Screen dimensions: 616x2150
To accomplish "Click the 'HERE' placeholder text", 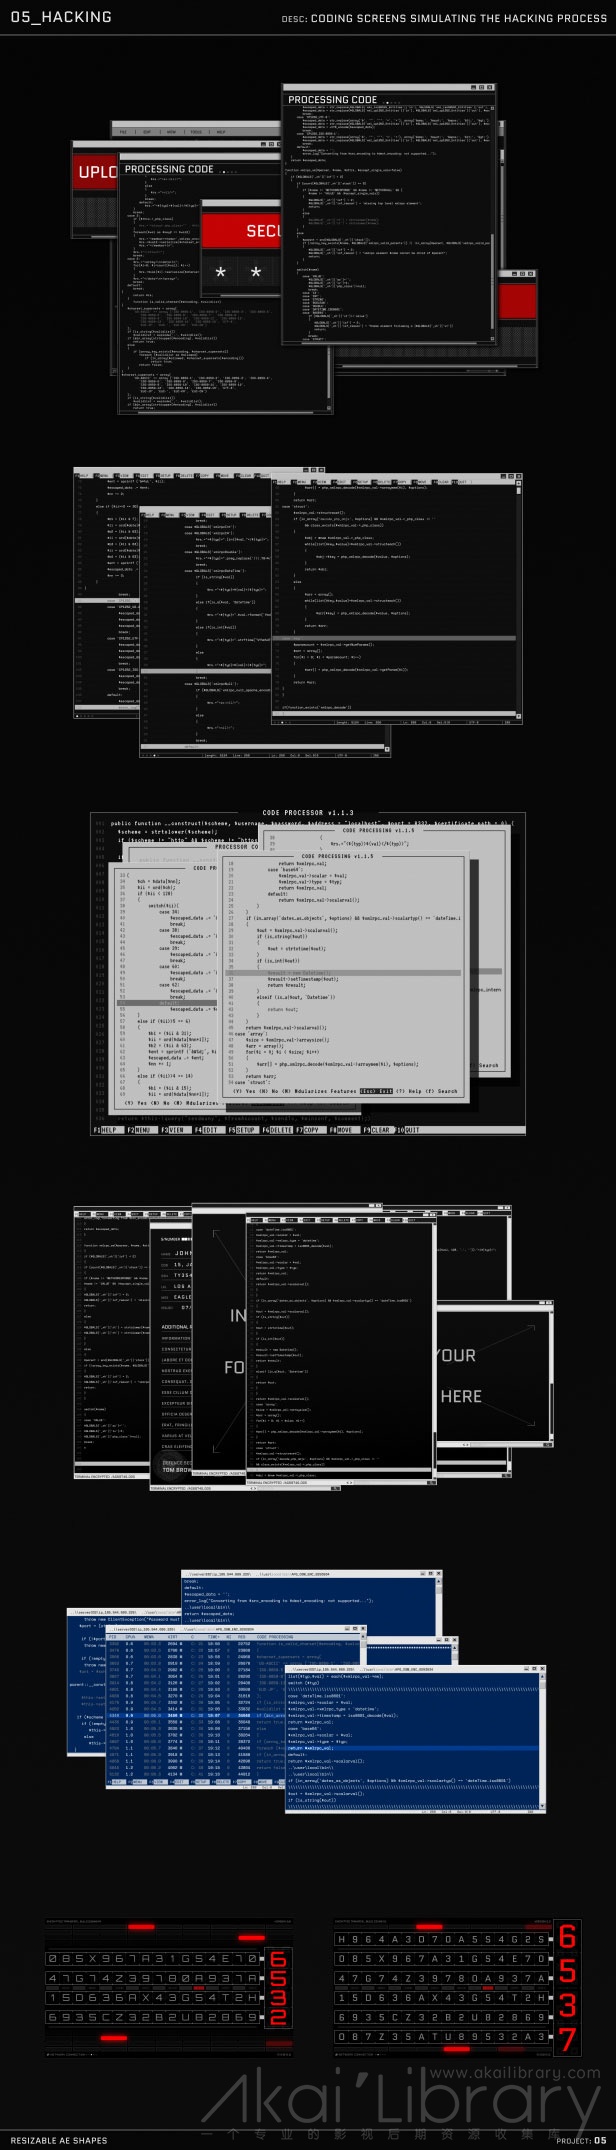I will (x=460, y=1396).
